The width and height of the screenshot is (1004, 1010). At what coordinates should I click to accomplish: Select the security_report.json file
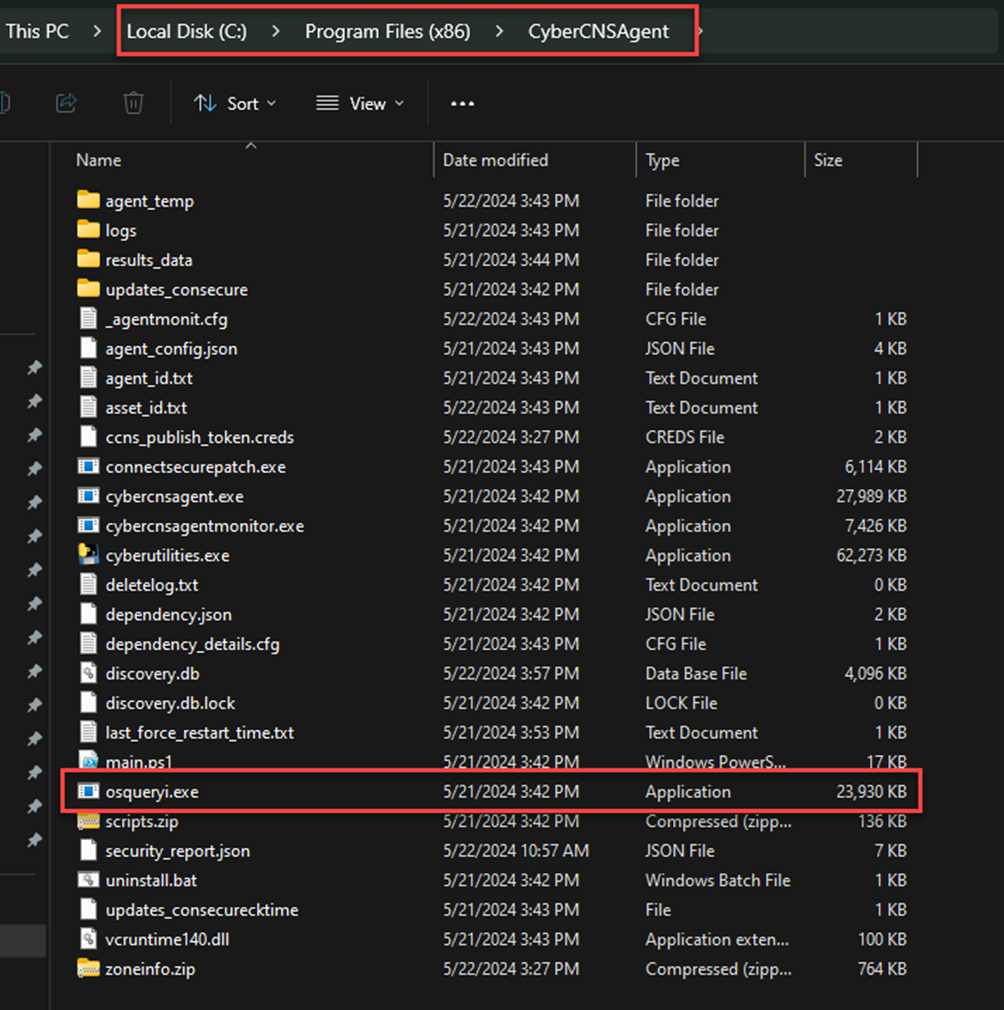177,851
